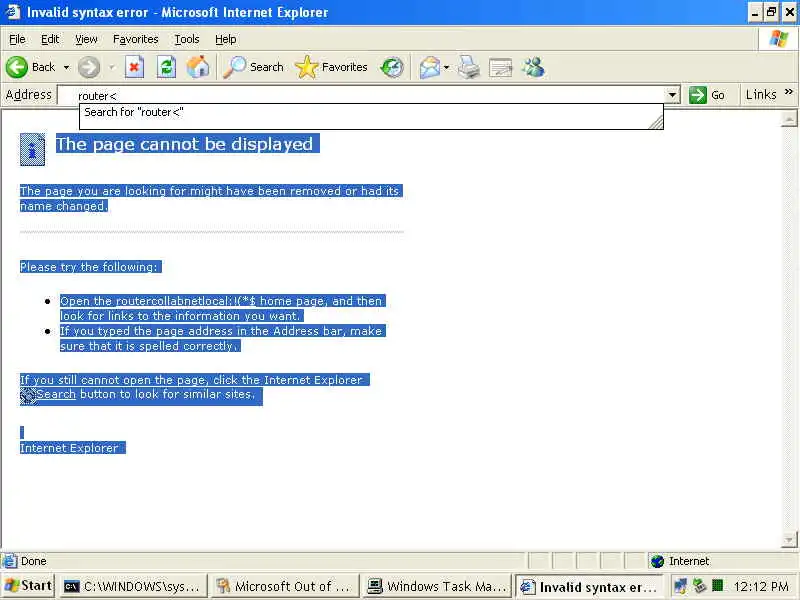This screenshot has width=800, height=600.
Task: Click the Done status text
Action: pos(34,561)
